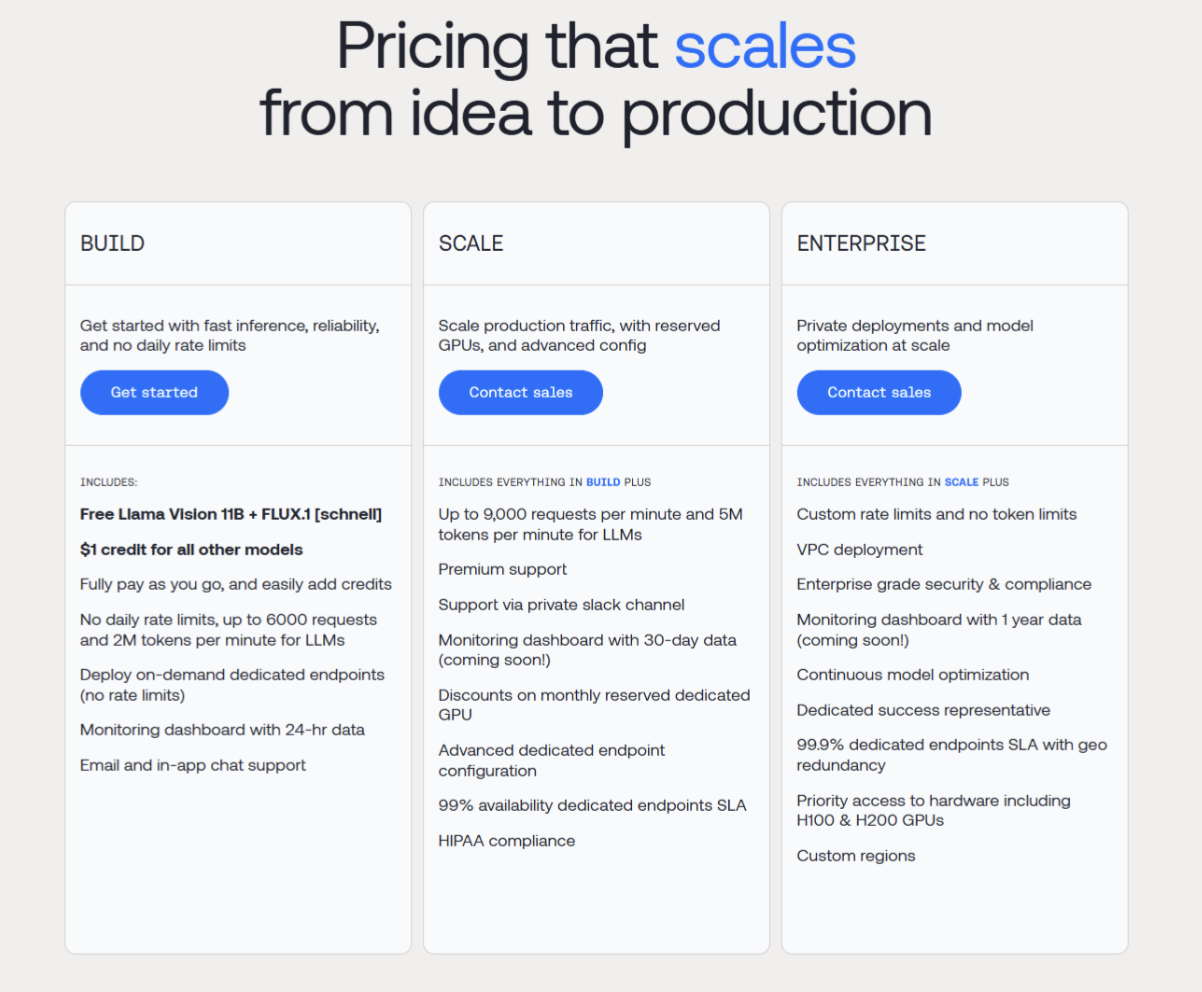Image resolution: width=1202 pixels, height=992 pixels.
Task: Click the blue SCALE link in ENTERPRISE card
Action: click(x=961, y=482)
